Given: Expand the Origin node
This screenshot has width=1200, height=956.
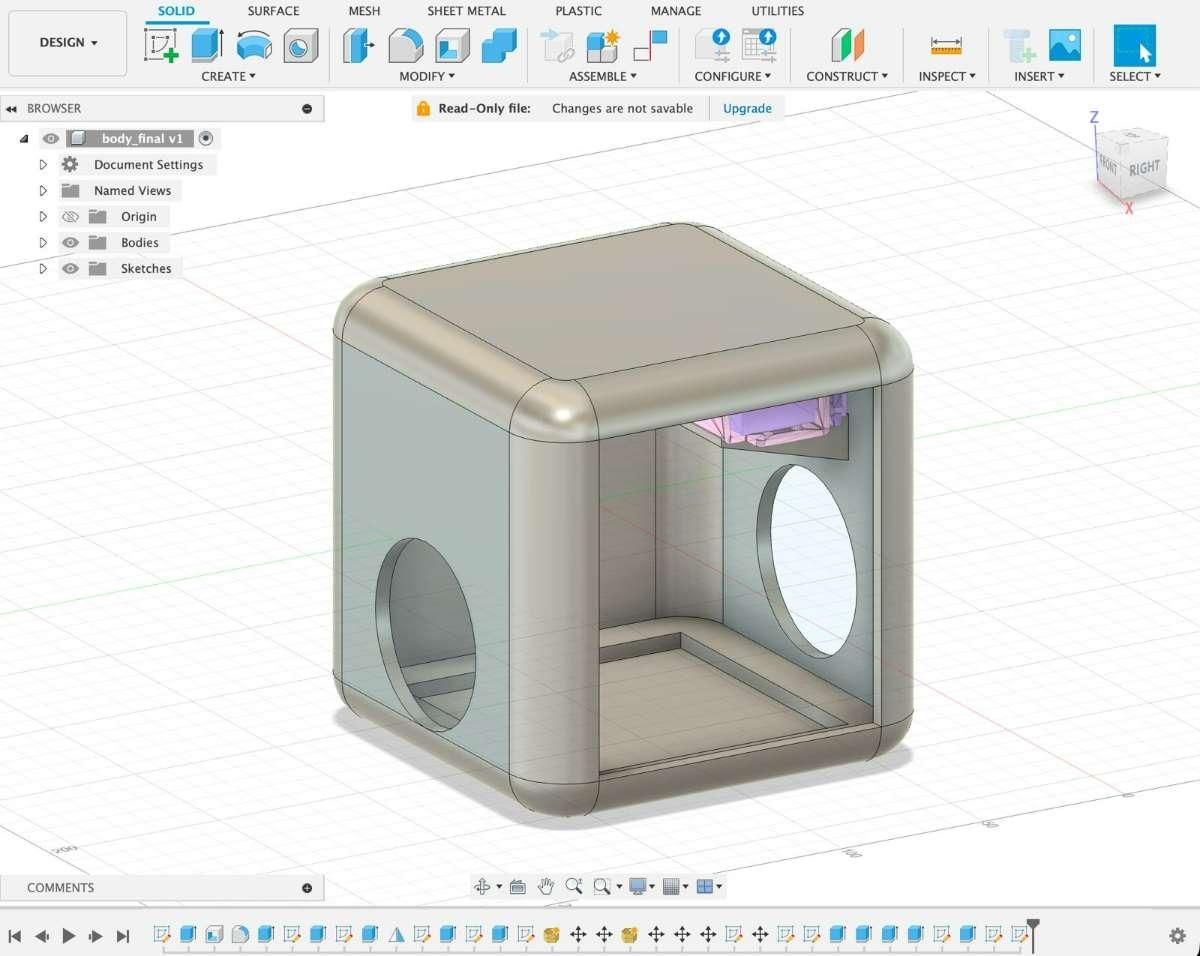Looking at the screenshot, I should pyautogui.click(x=43, y=217).
